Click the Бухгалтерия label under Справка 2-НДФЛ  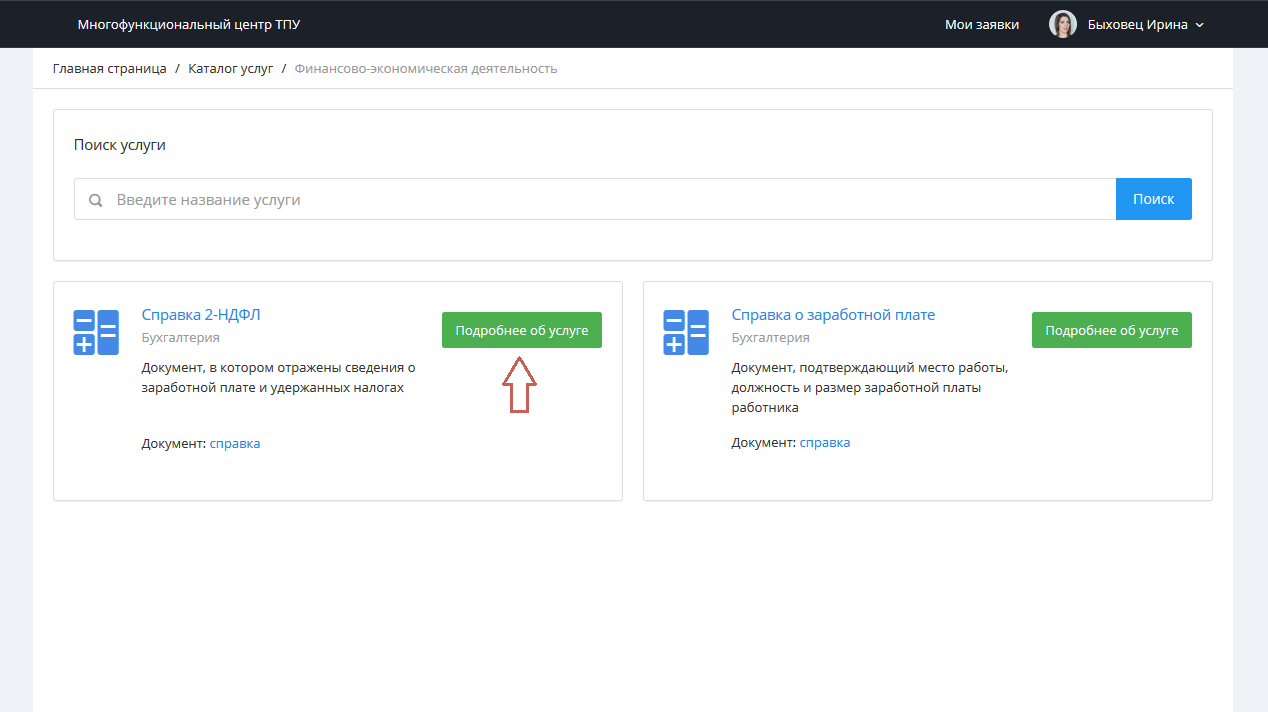[179, 338]
